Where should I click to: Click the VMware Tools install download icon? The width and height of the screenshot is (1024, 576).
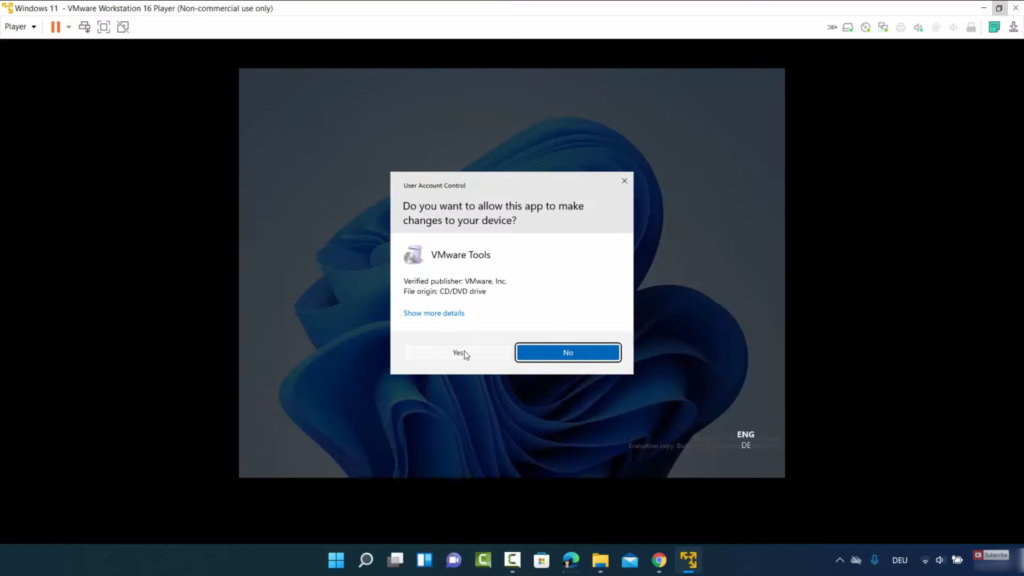pyautogui.click(x=1012, y=27)
